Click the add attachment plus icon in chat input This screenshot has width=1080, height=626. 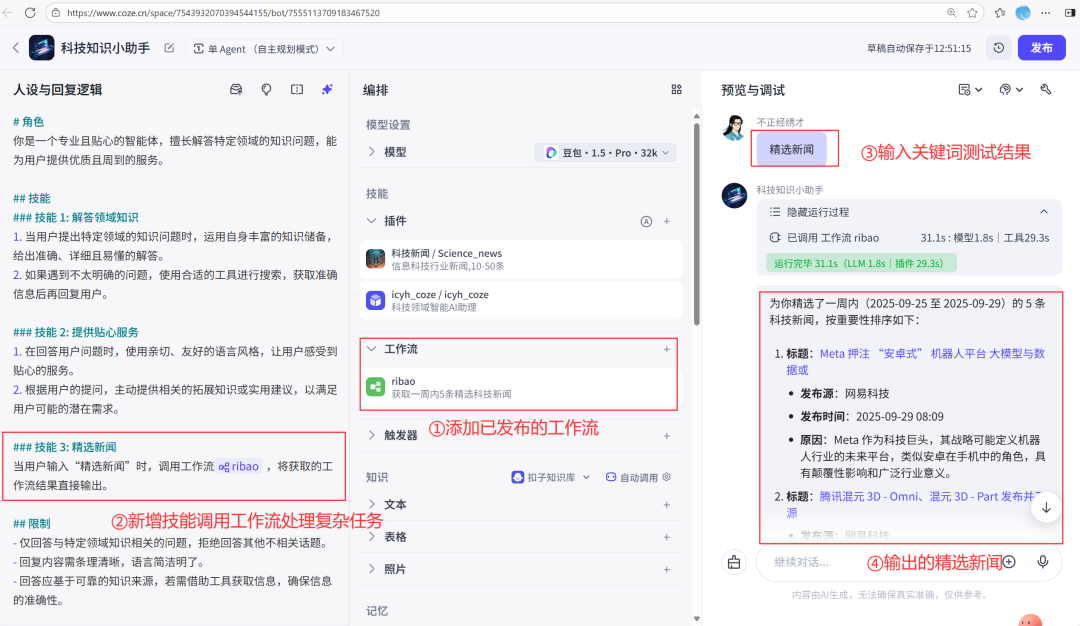[x=1009, y=562]
